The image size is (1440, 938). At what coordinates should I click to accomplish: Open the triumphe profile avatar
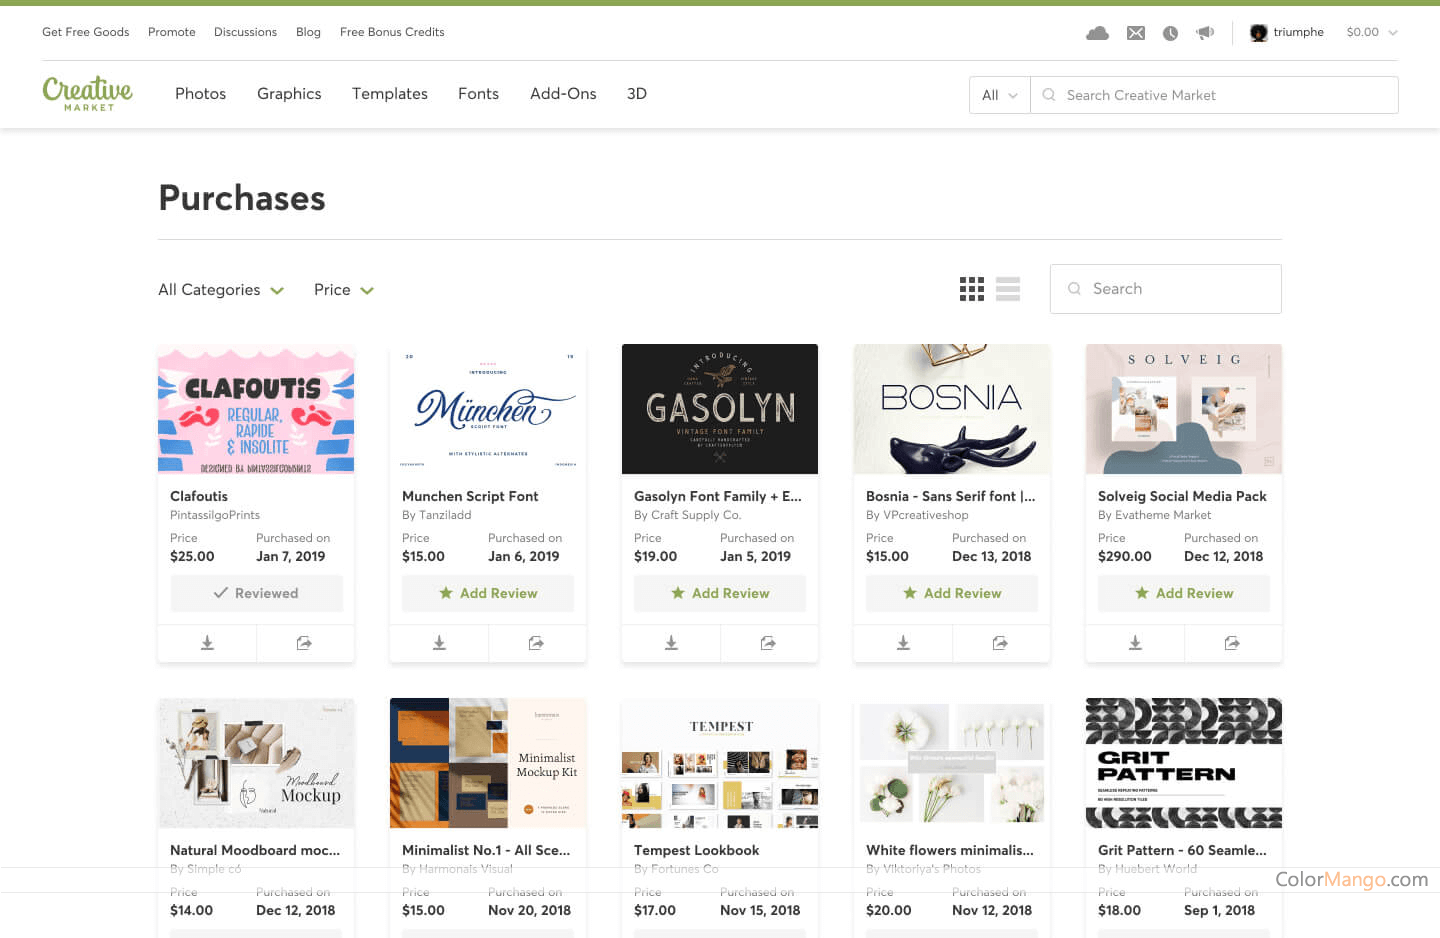pos(1258,32)
